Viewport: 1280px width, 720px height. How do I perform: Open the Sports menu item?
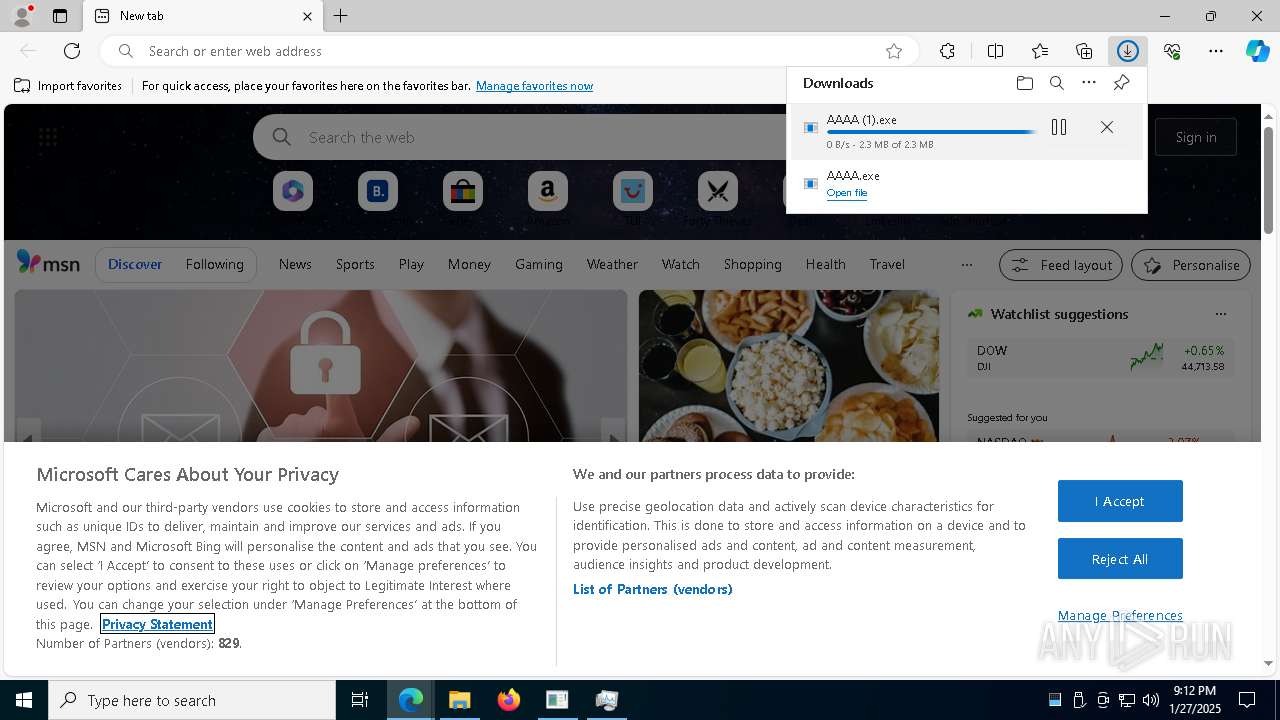[355, 264]
